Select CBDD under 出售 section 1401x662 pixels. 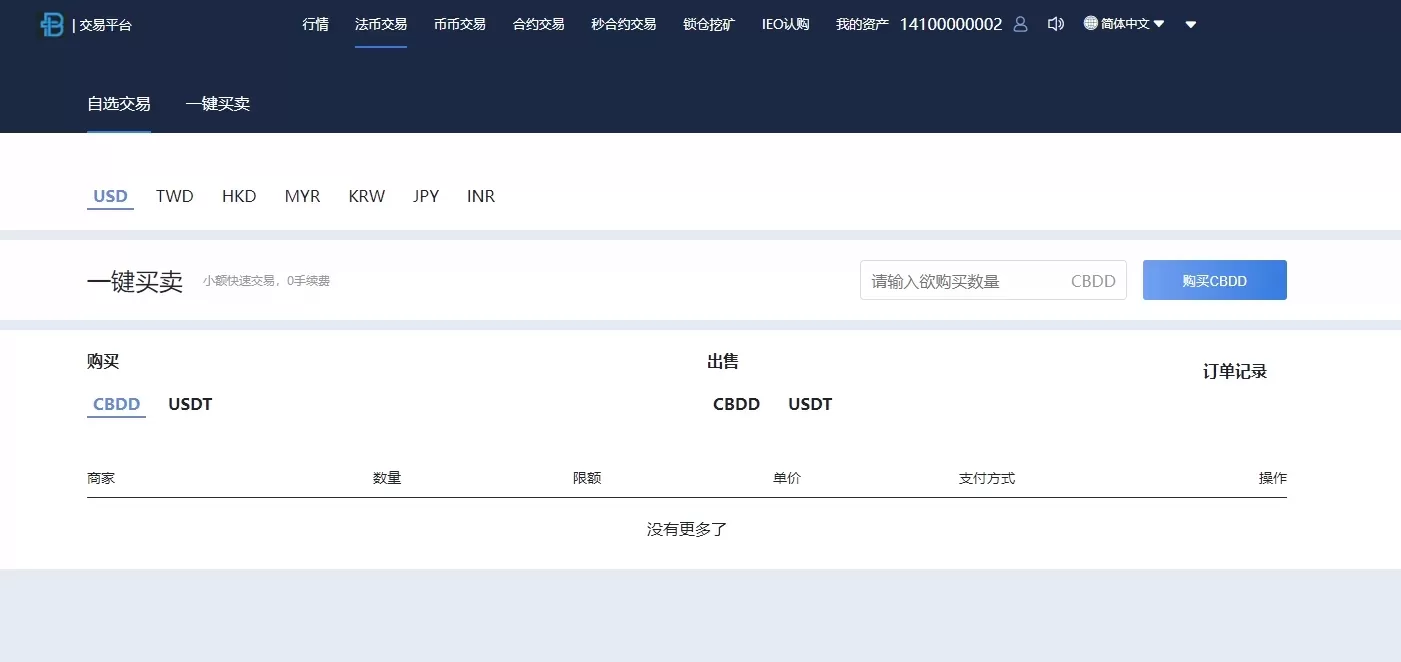coord(736,404)
